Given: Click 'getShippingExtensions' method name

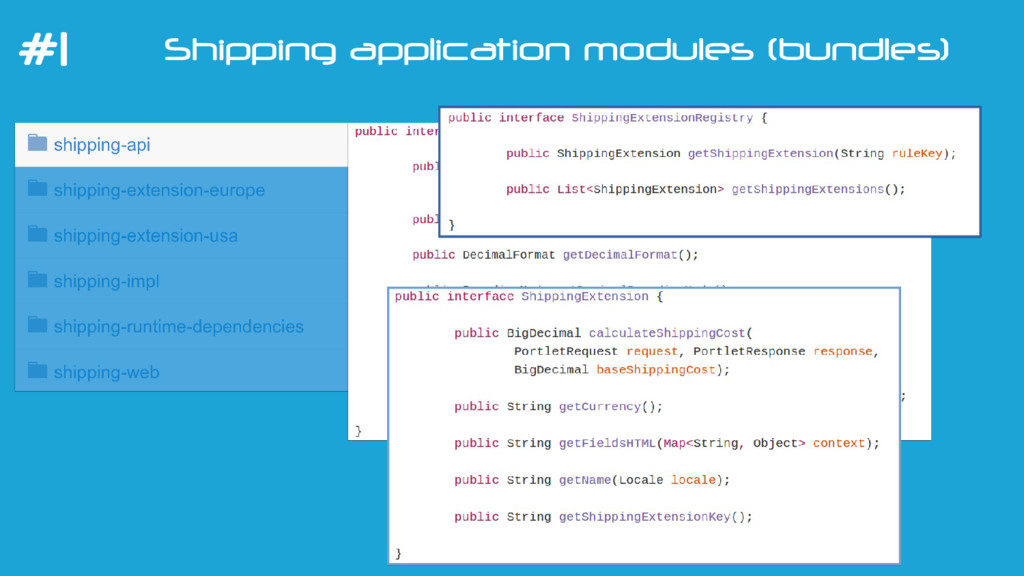Looking at the screenshot, I should tap(807, 189).
